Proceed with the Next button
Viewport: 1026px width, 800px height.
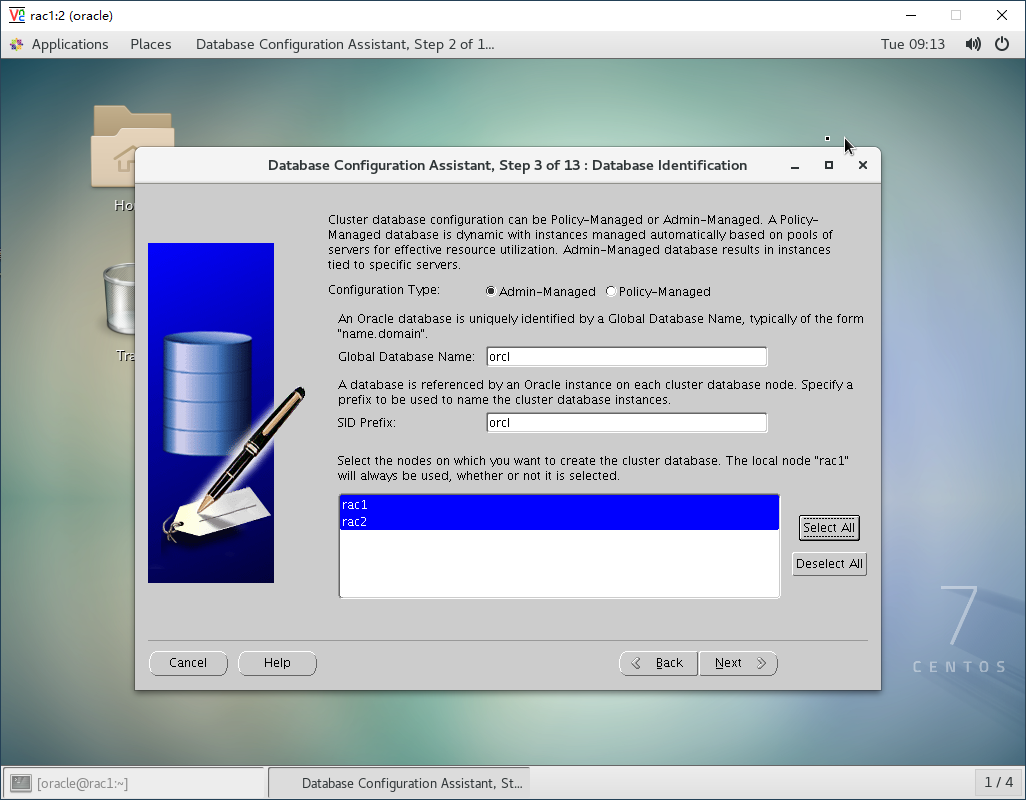[738, 663]
